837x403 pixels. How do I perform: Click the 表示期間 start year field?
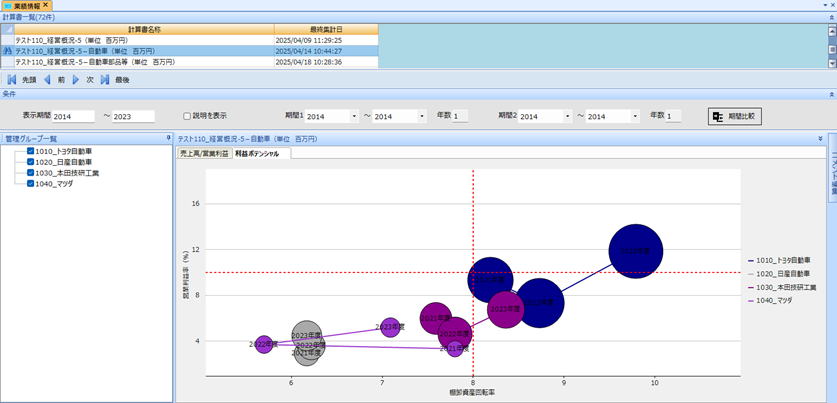click(73, 116)
